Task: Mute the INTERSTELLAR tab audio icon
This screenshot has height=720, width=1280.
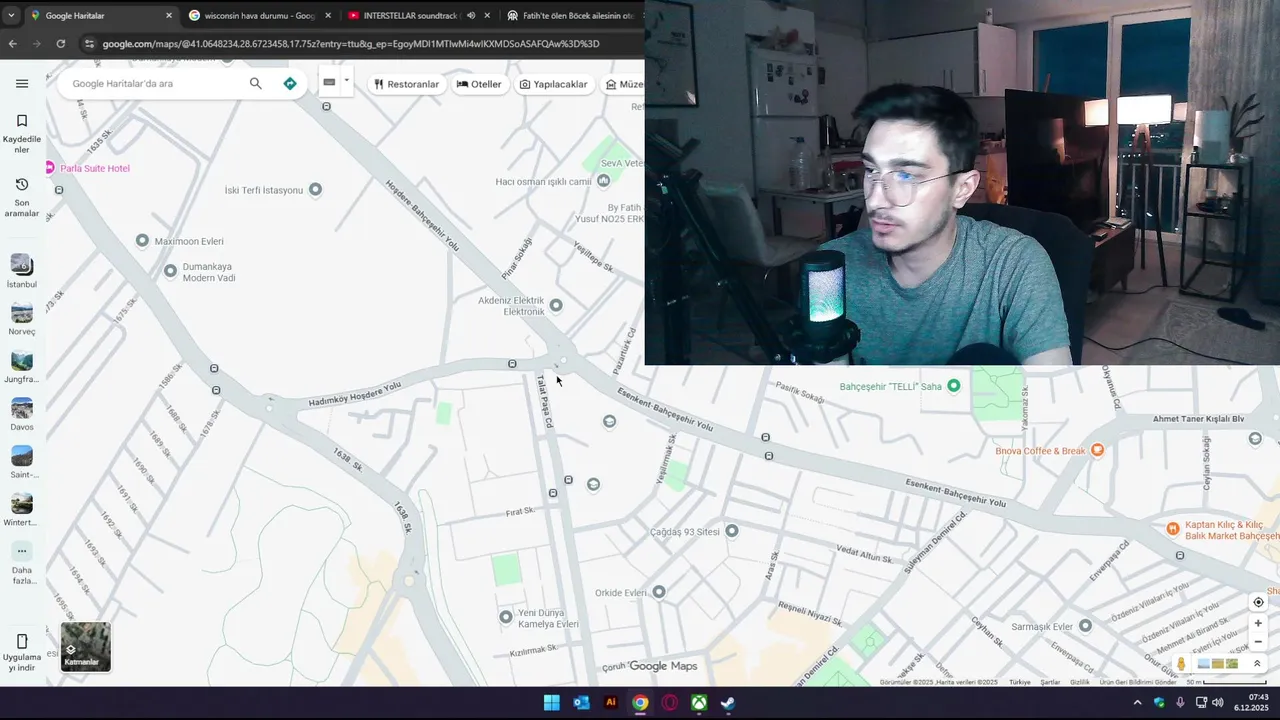Action: point(471,15)
